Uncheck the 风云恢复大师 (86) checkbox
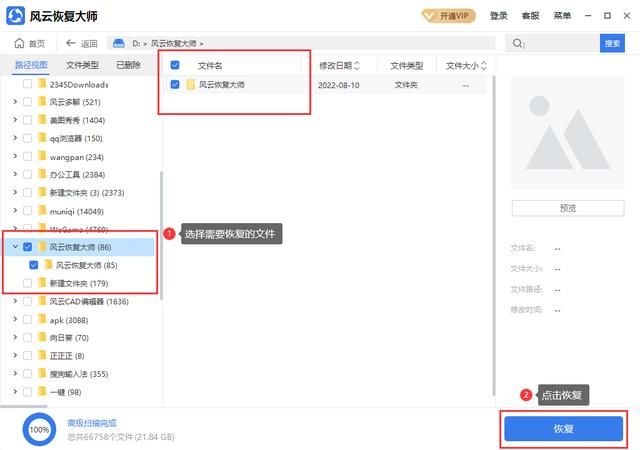 pos(27,247)
